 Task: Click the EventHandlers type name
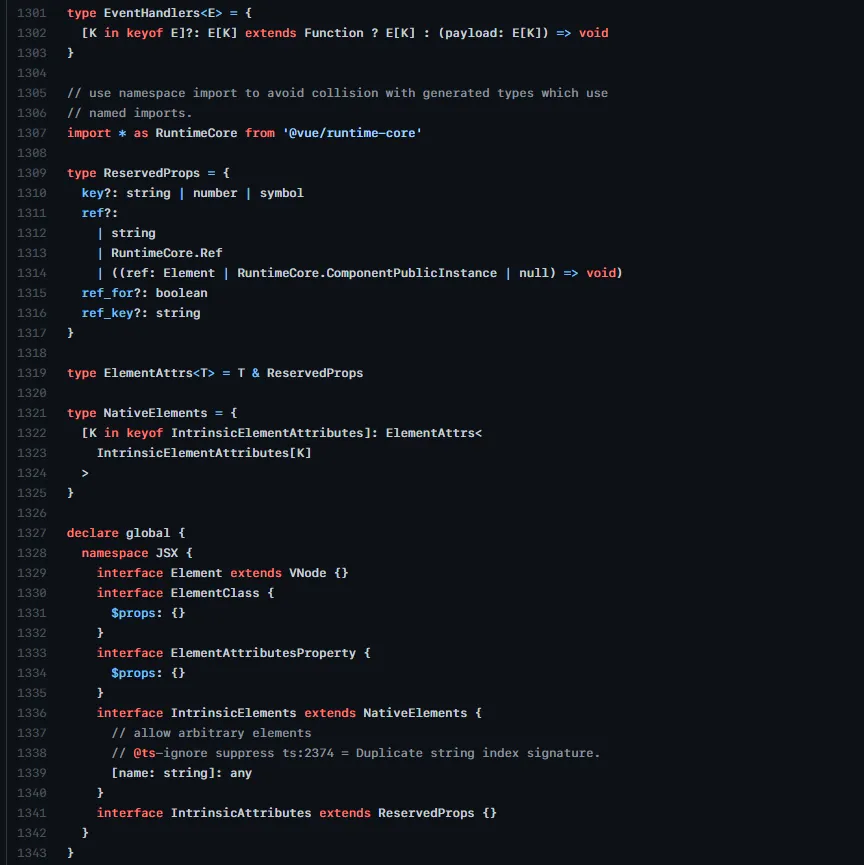point(151,13)
